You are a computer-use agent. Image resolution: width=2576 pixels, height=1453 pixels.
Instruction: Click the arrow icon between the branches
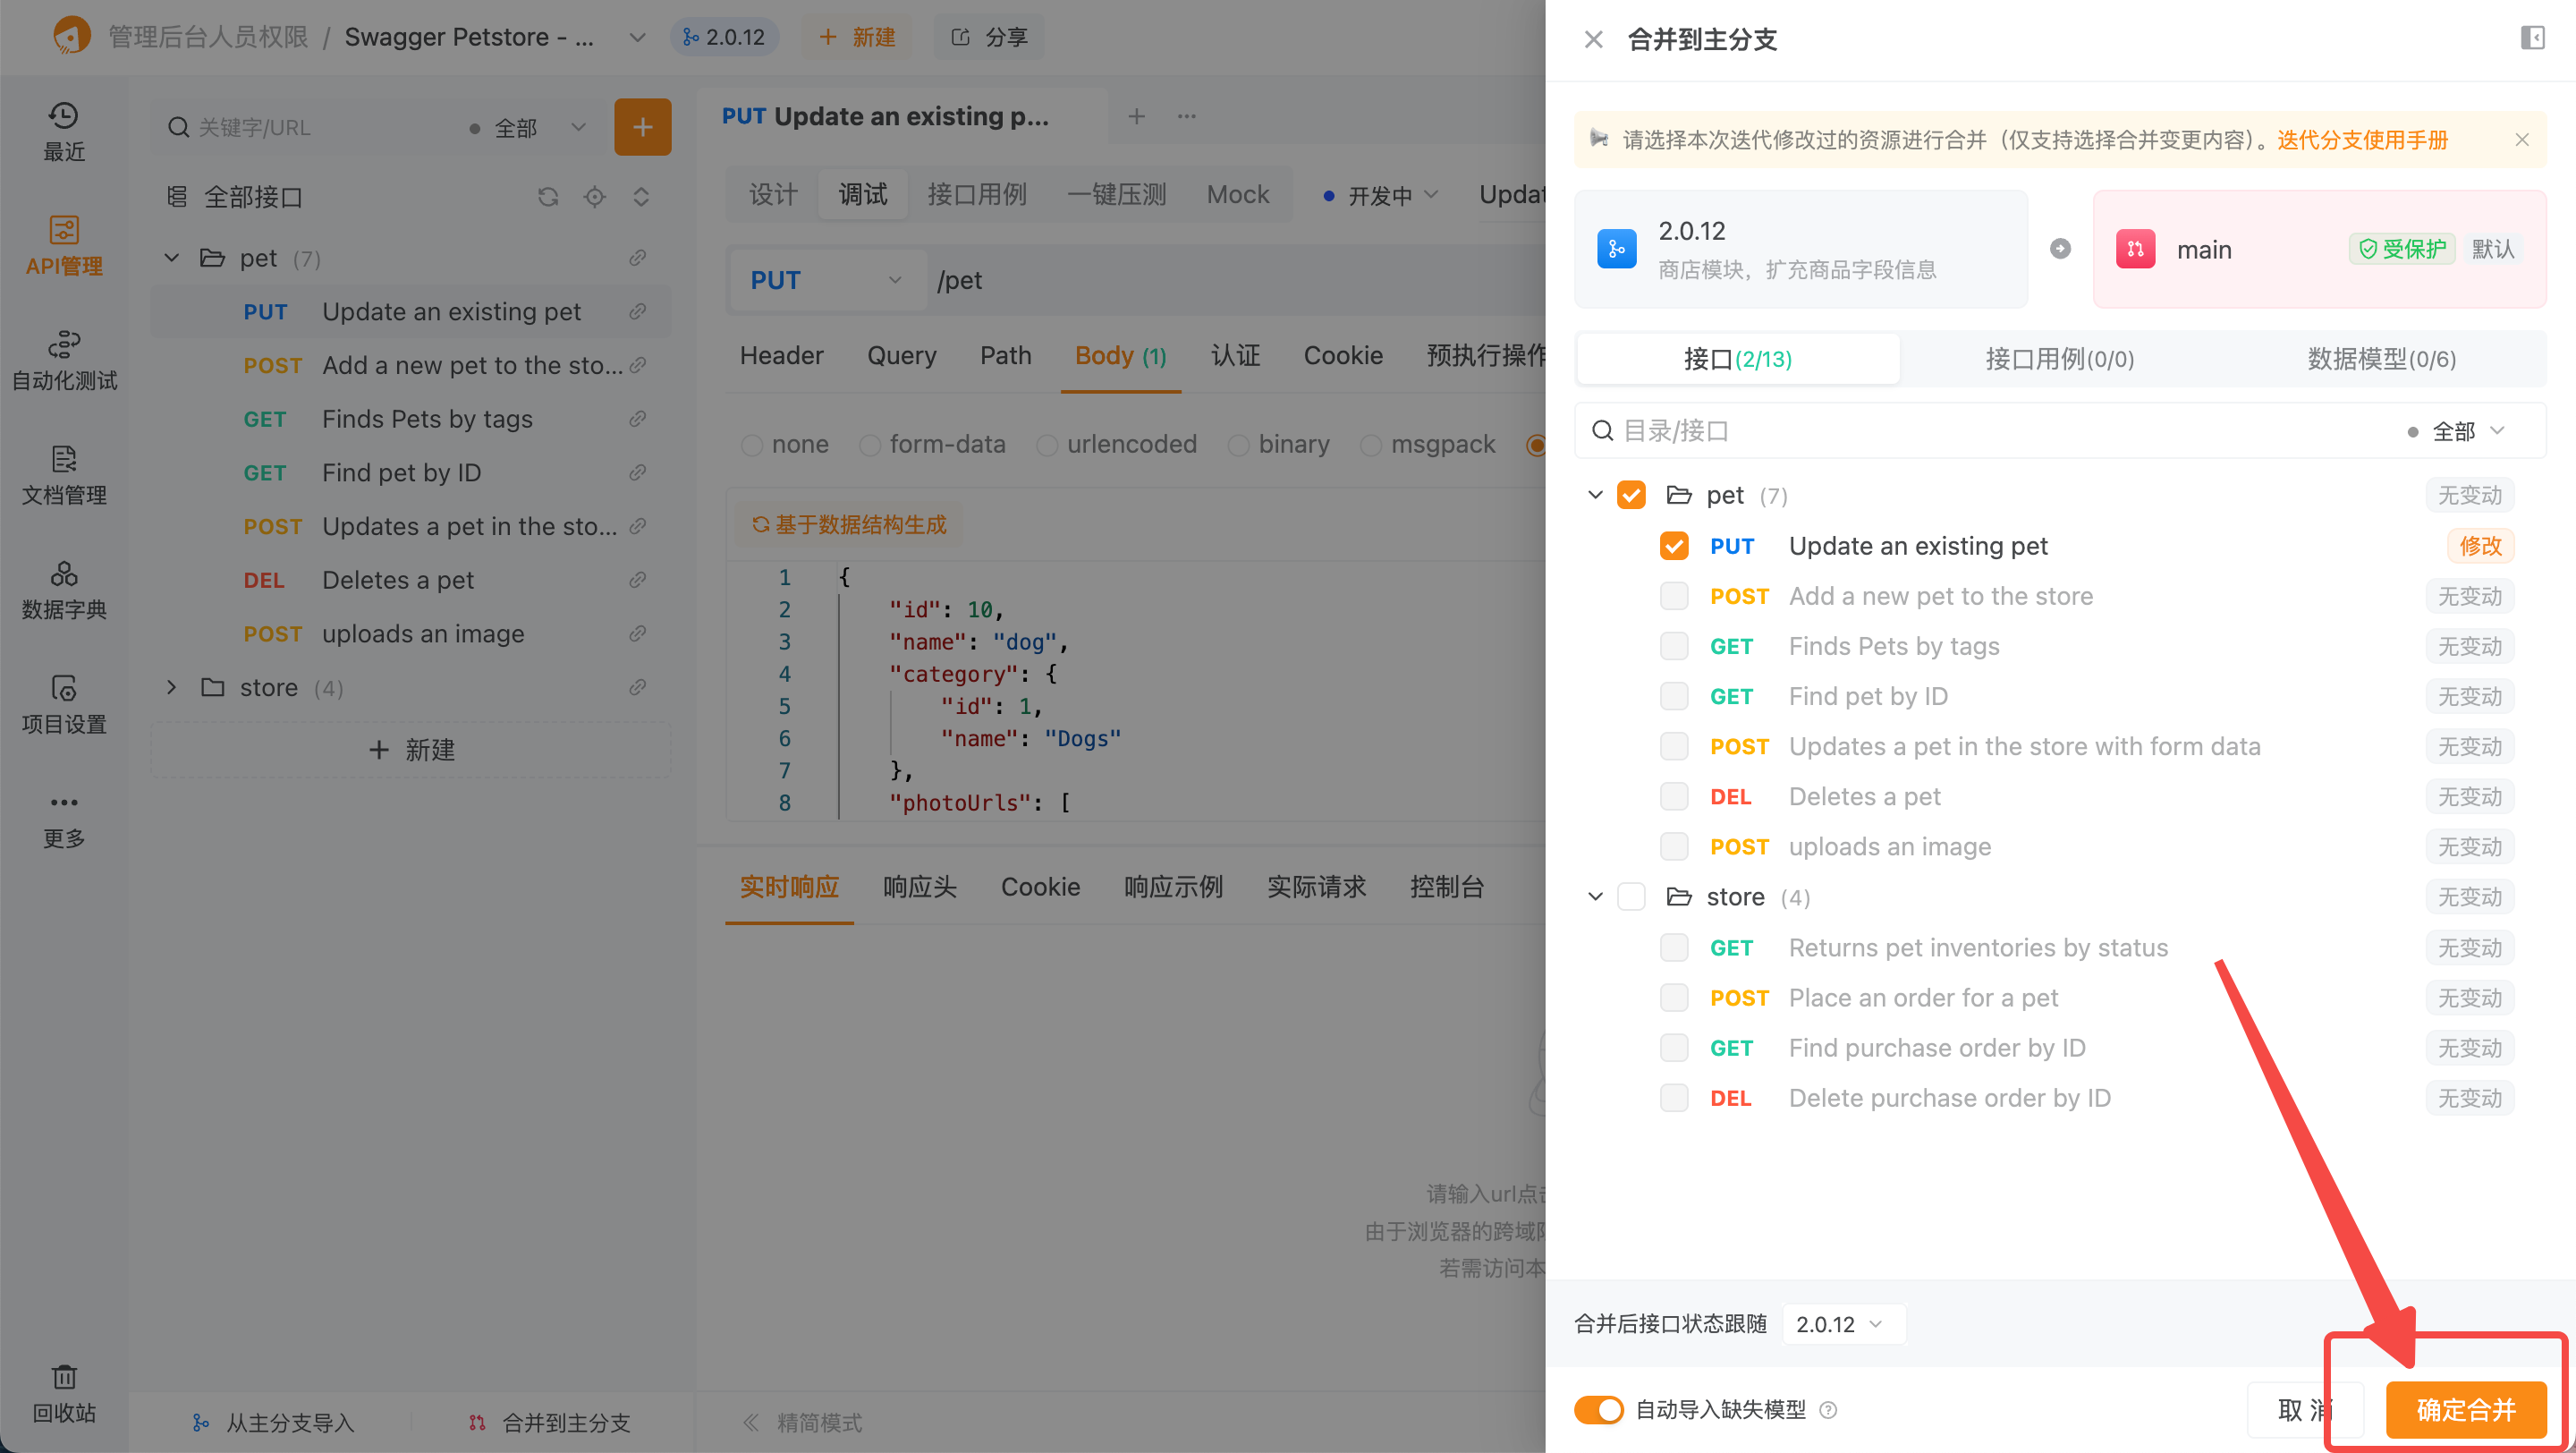click(2060, 249)
